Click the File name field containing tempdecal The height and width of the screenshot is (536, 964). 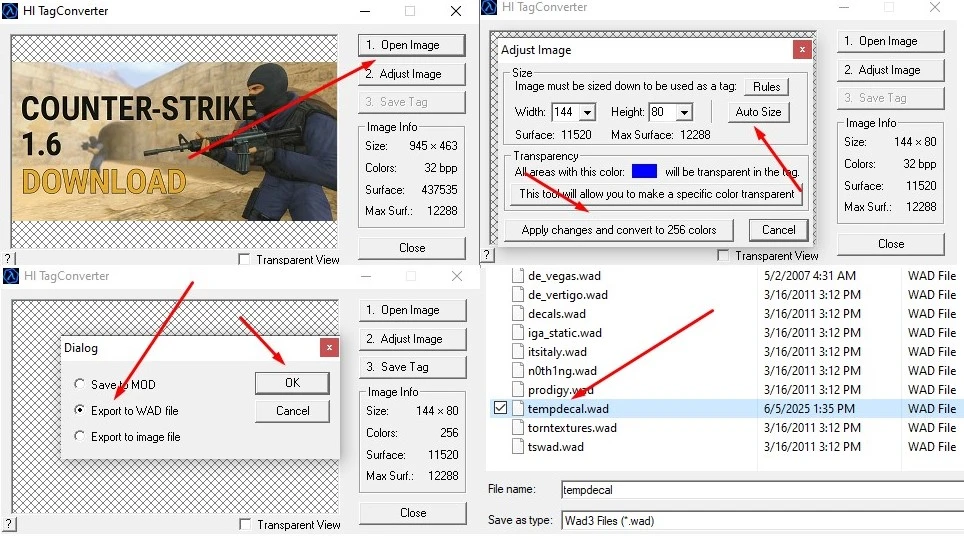coord(762,490)
